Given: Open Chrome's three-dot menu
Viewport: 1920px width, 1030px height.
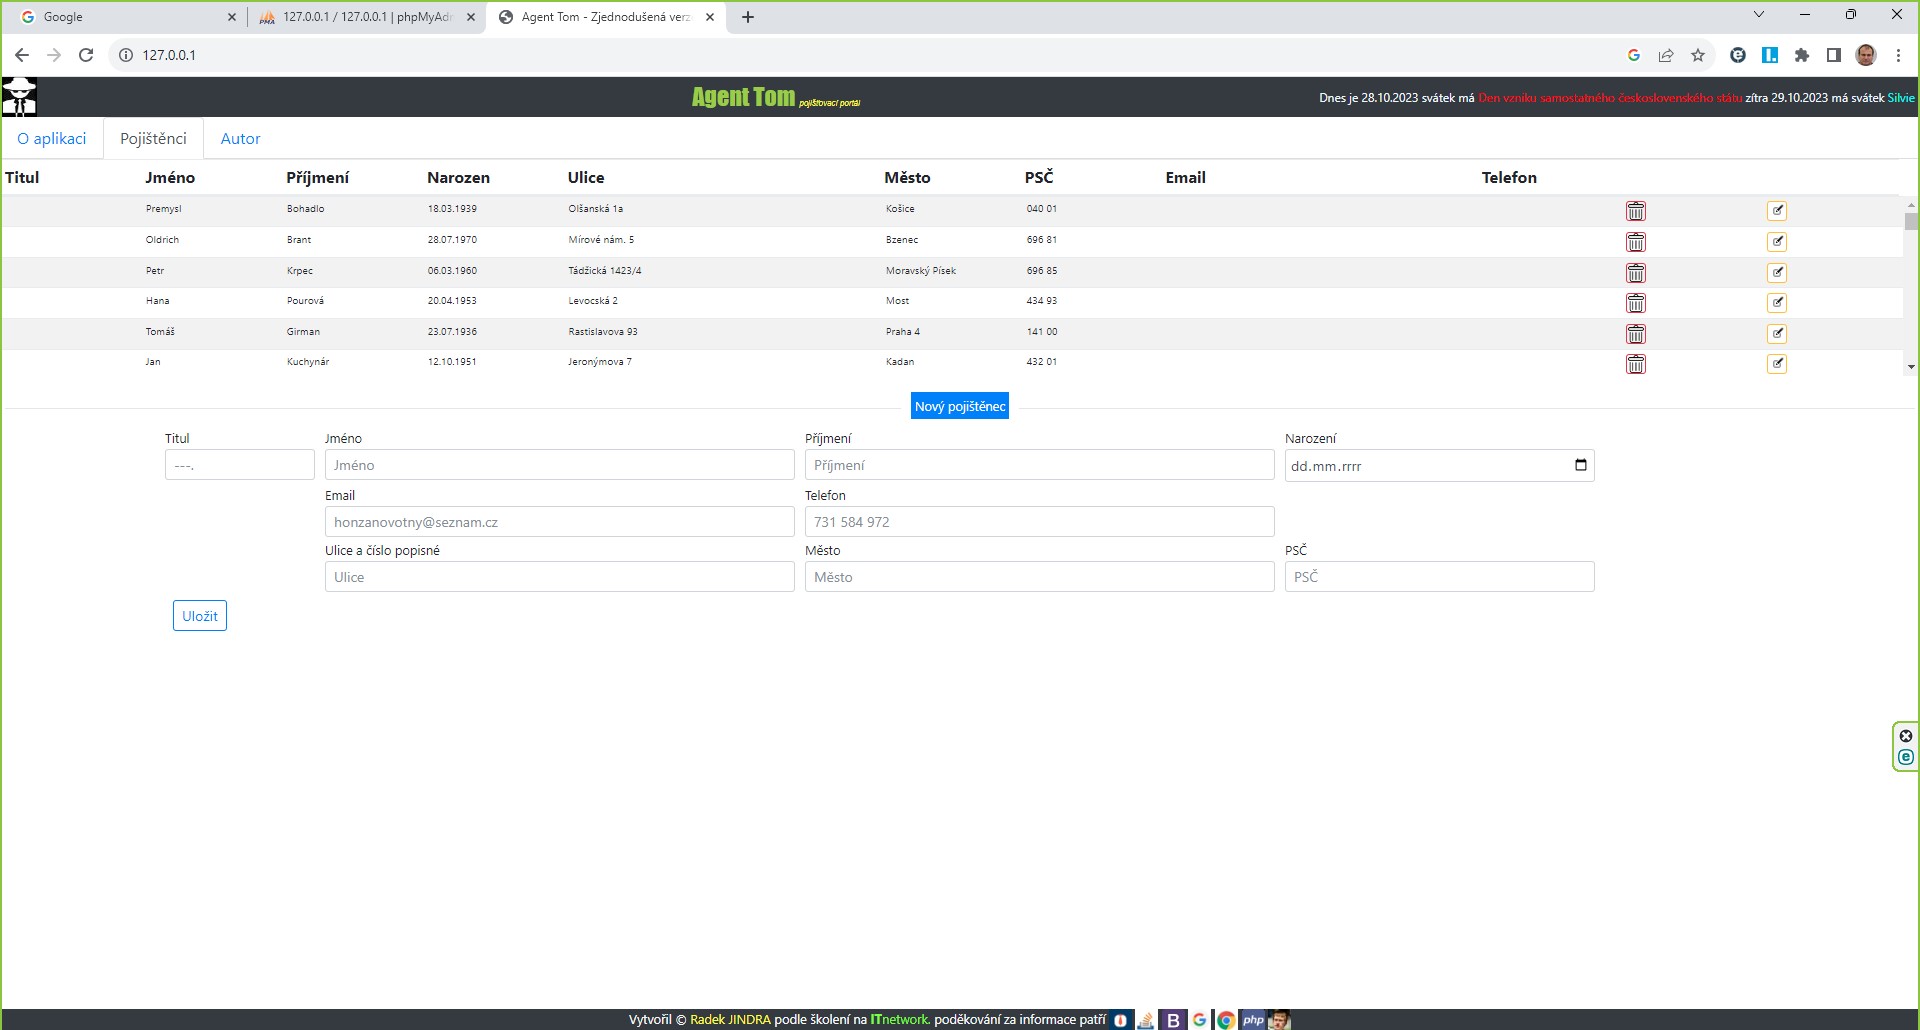Looking at the screenshot, I should [x=1898, y=55].
